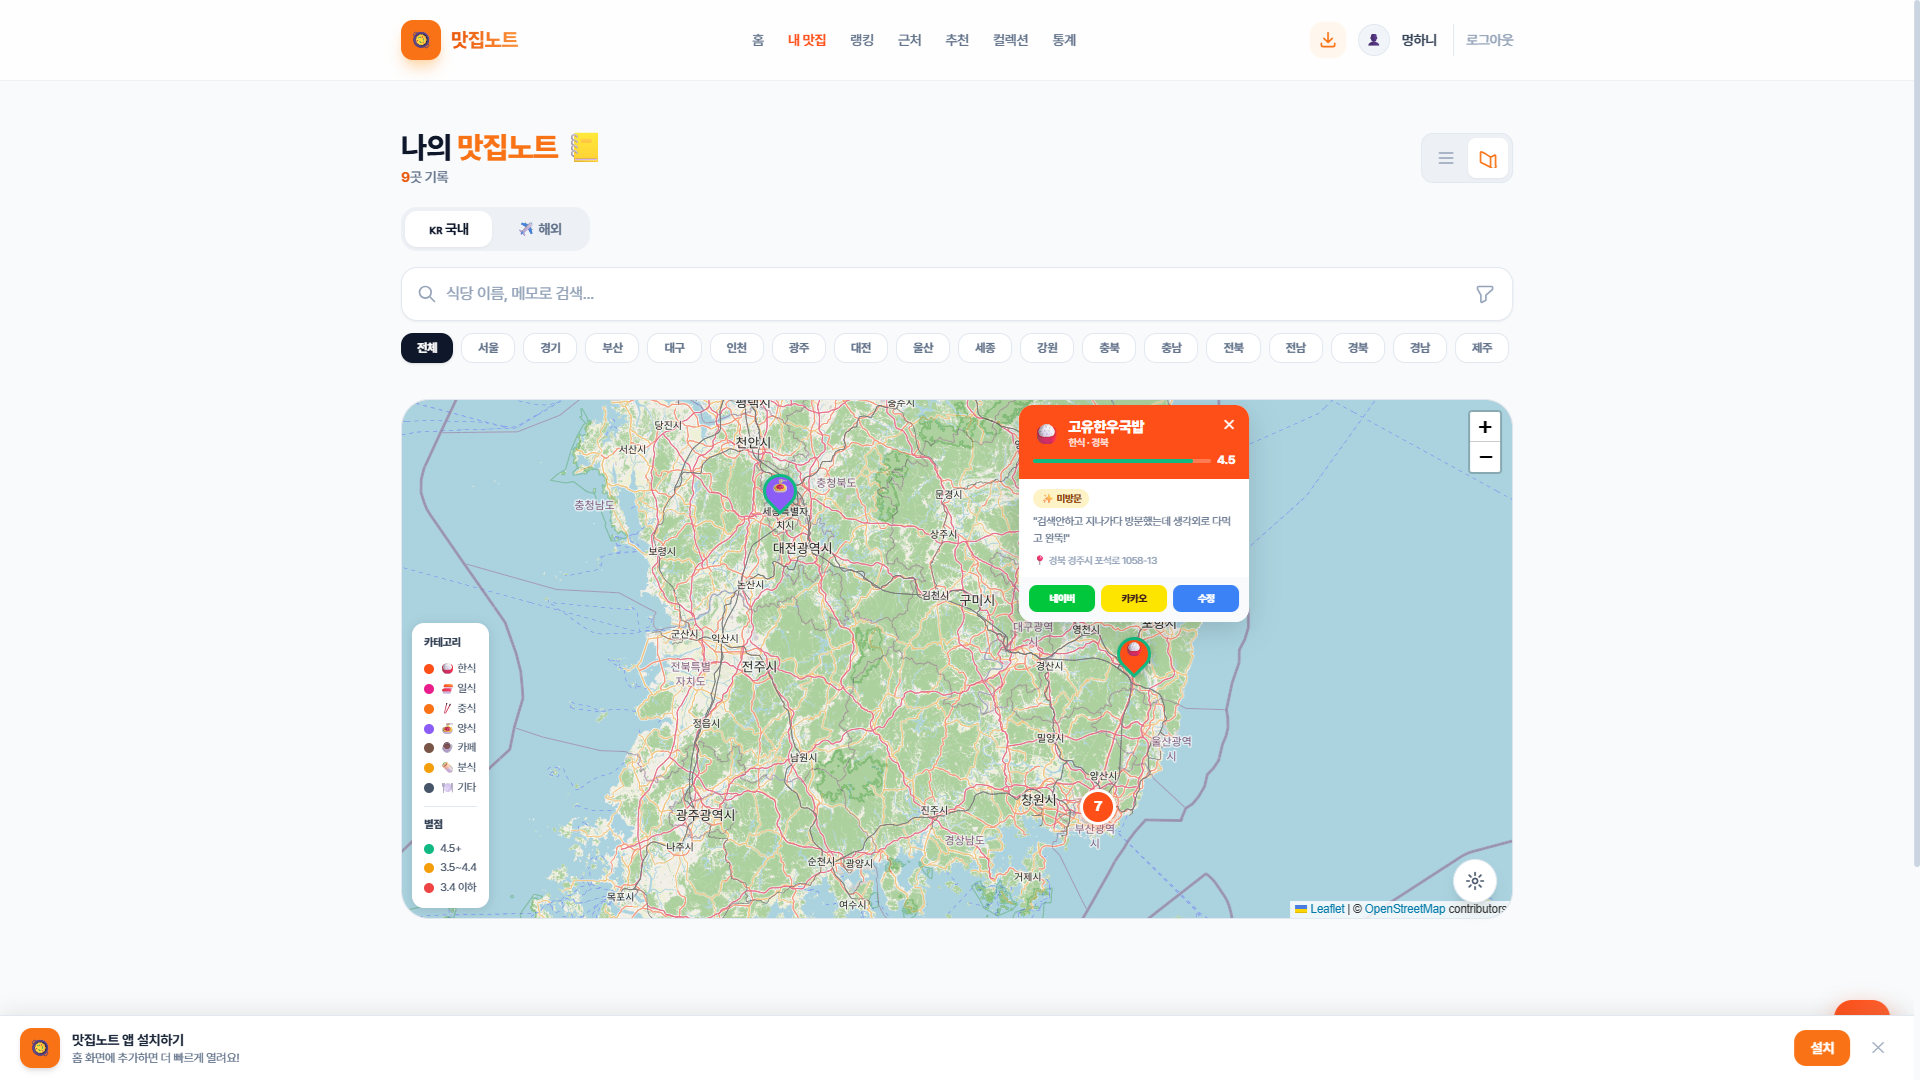Viewport: 1920px width, 1080px height.
Task: Select the red map pin near 경주
Action: point(1133,656)
